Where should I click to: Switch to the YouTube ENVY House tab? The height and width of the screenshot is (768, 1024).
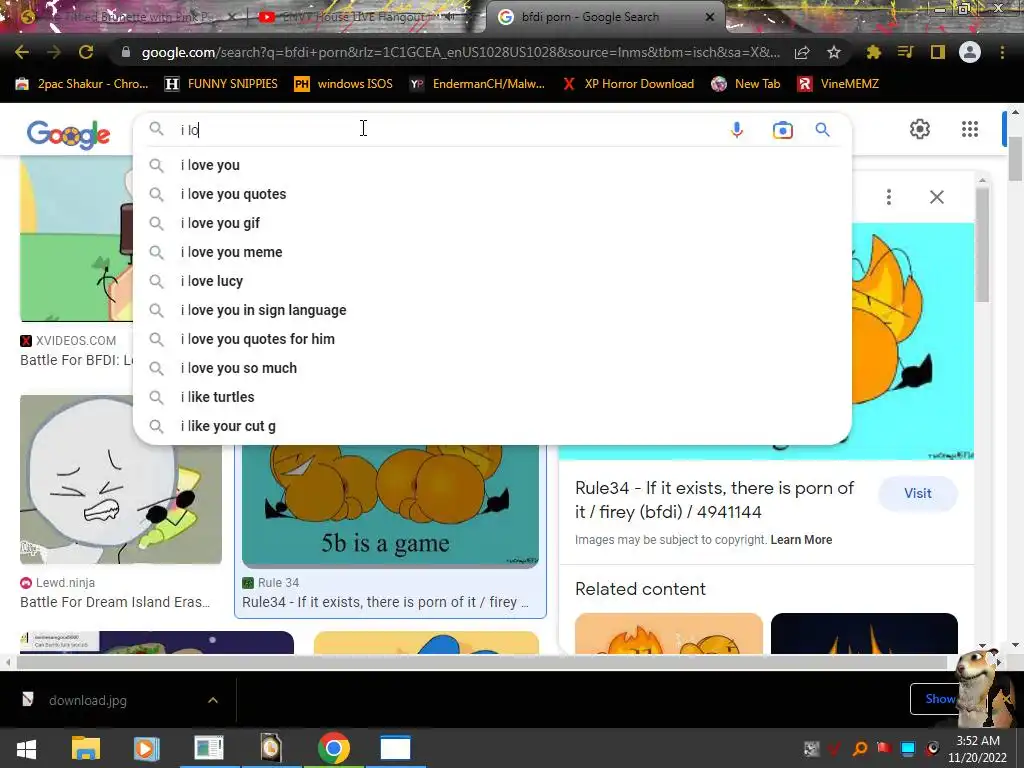[356, 17]
